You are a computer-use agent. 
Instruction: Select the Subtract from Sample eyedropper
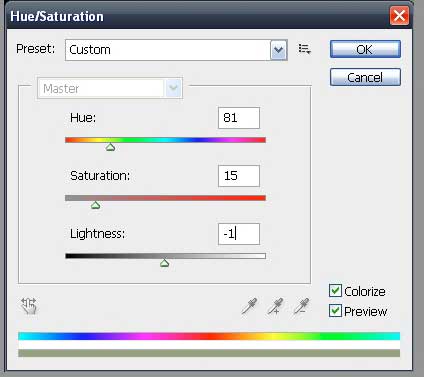pos(301,306)
